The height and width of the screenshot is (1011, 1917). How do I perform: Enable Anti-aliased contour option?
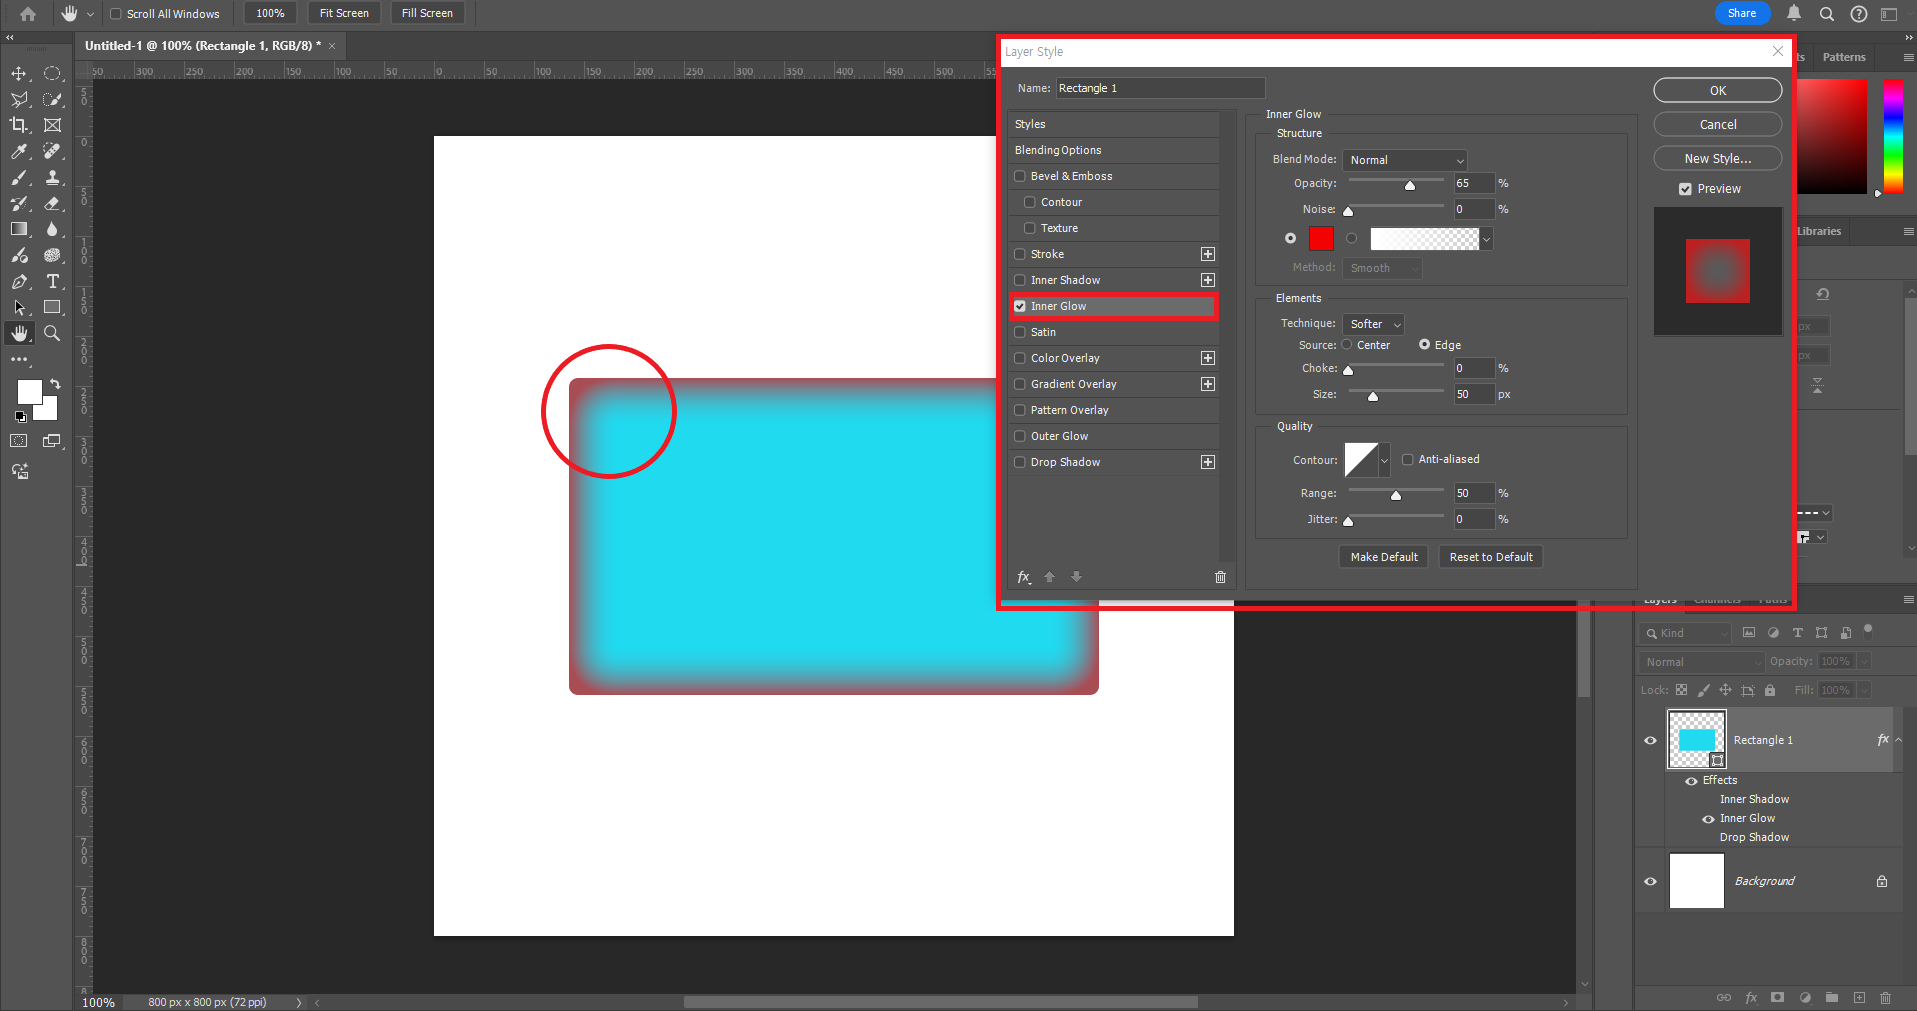[x=1408, y=460]
